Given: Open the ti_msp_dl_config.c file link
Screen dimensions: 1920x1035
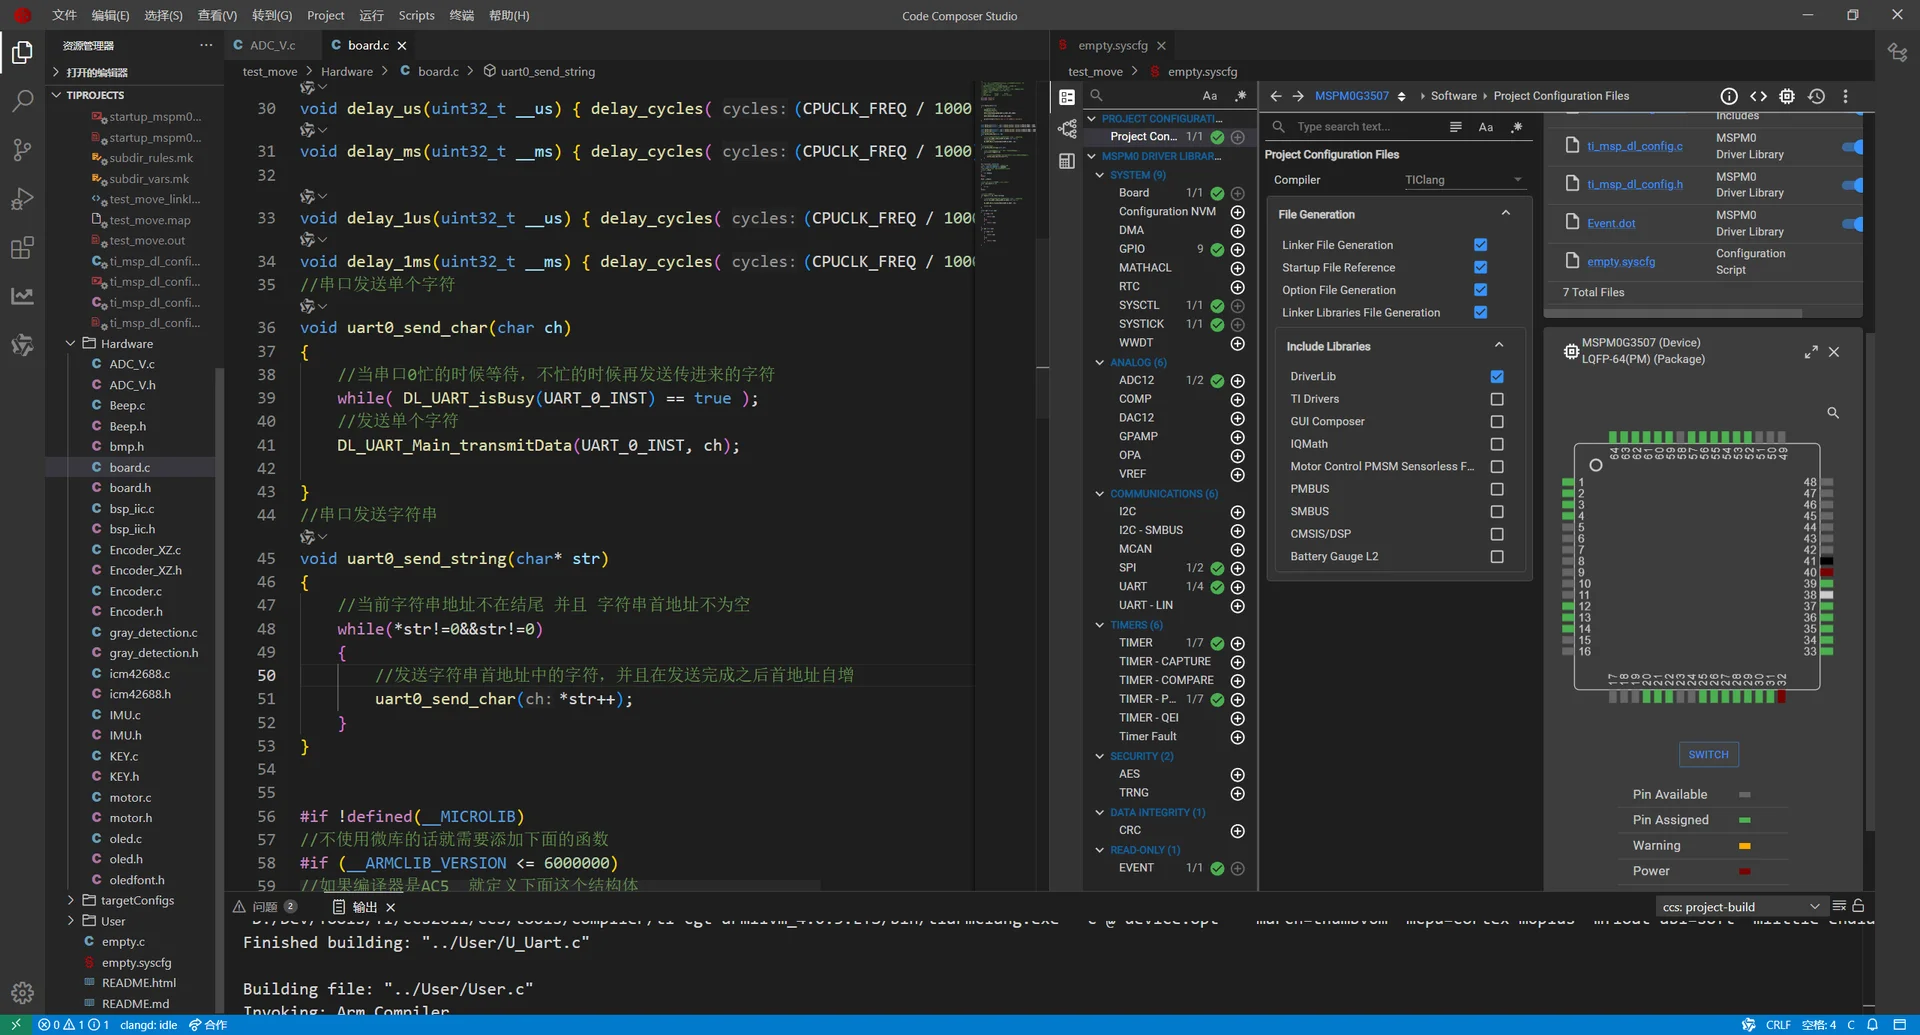Looking at the screenshot, I should coord(1634,146).
